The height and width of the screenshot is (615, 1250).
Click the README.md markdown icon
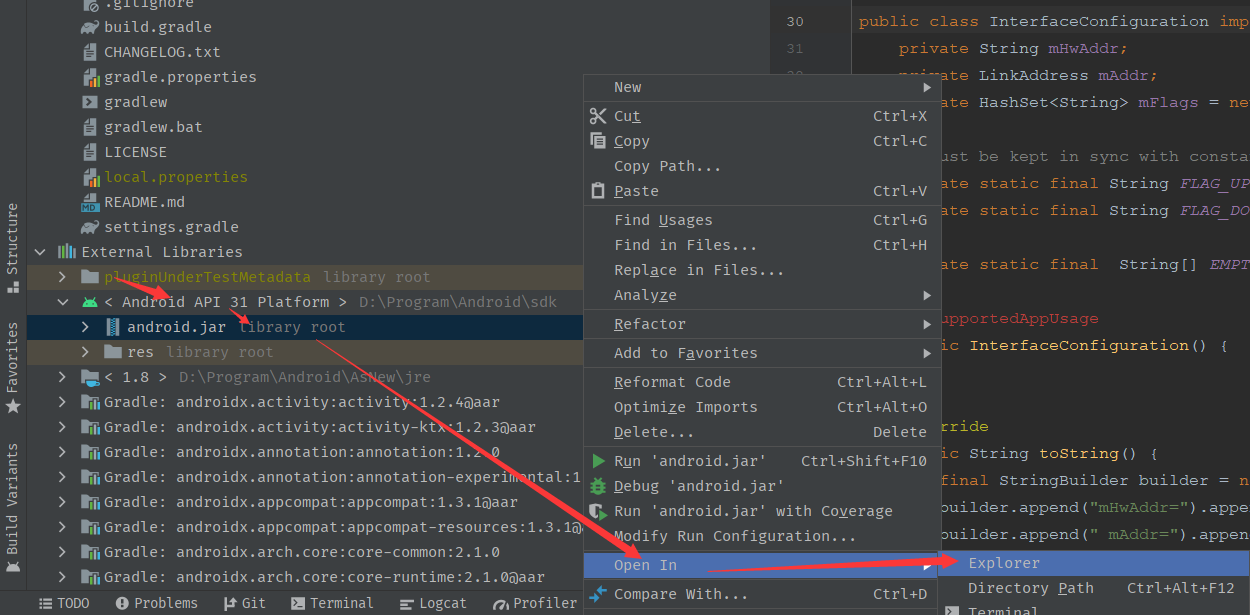[89, 202]
